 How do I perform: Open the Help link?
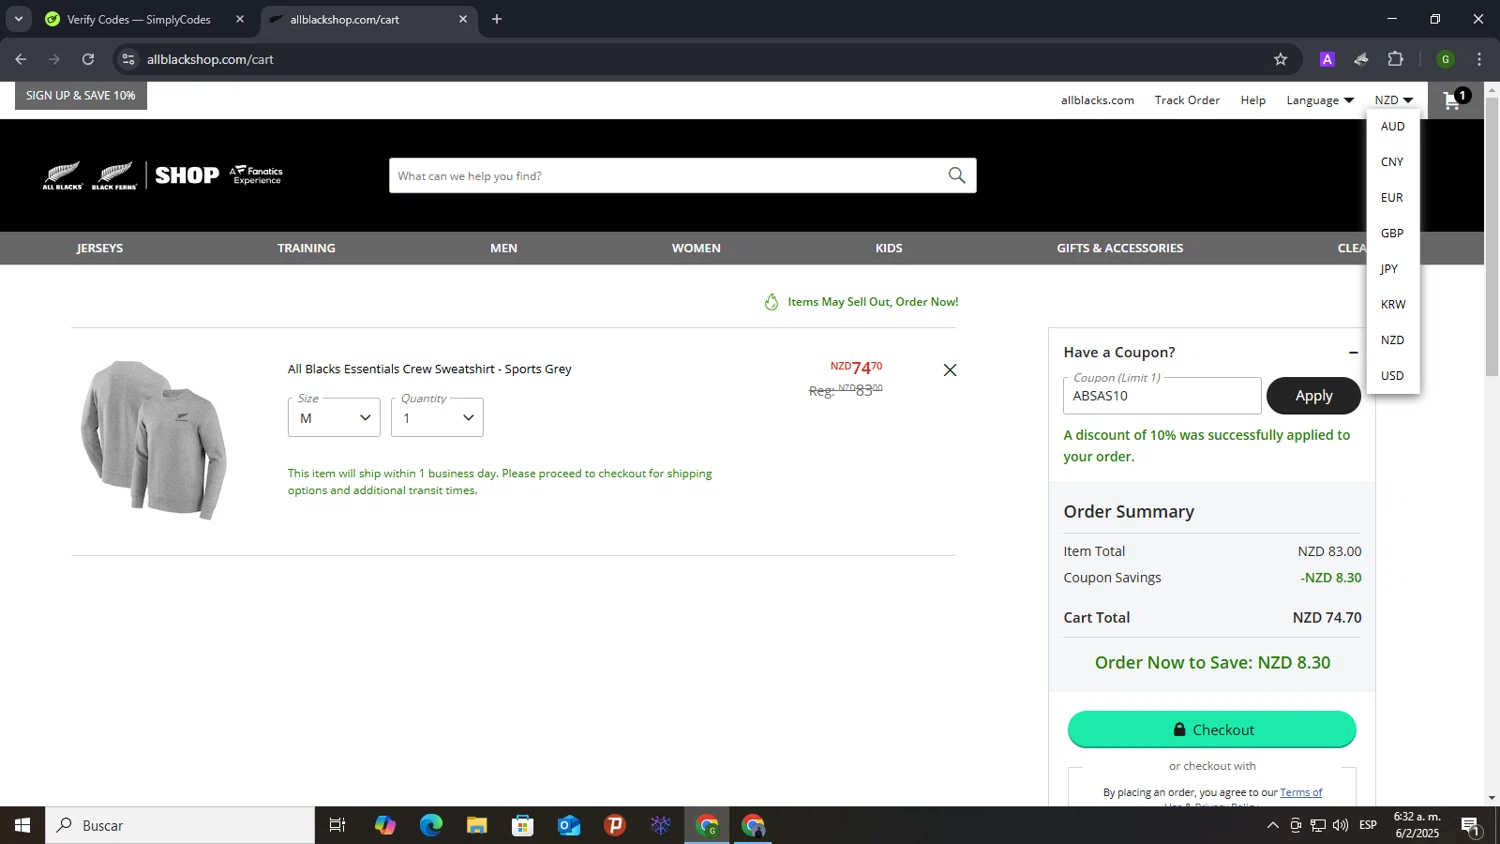(x=1253, y=100)
